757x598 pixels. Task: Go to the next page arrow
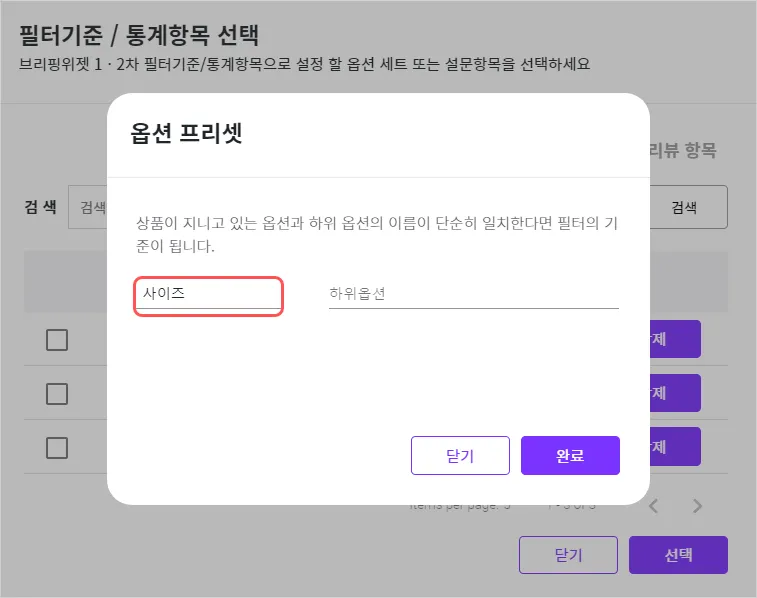point(698,506)
